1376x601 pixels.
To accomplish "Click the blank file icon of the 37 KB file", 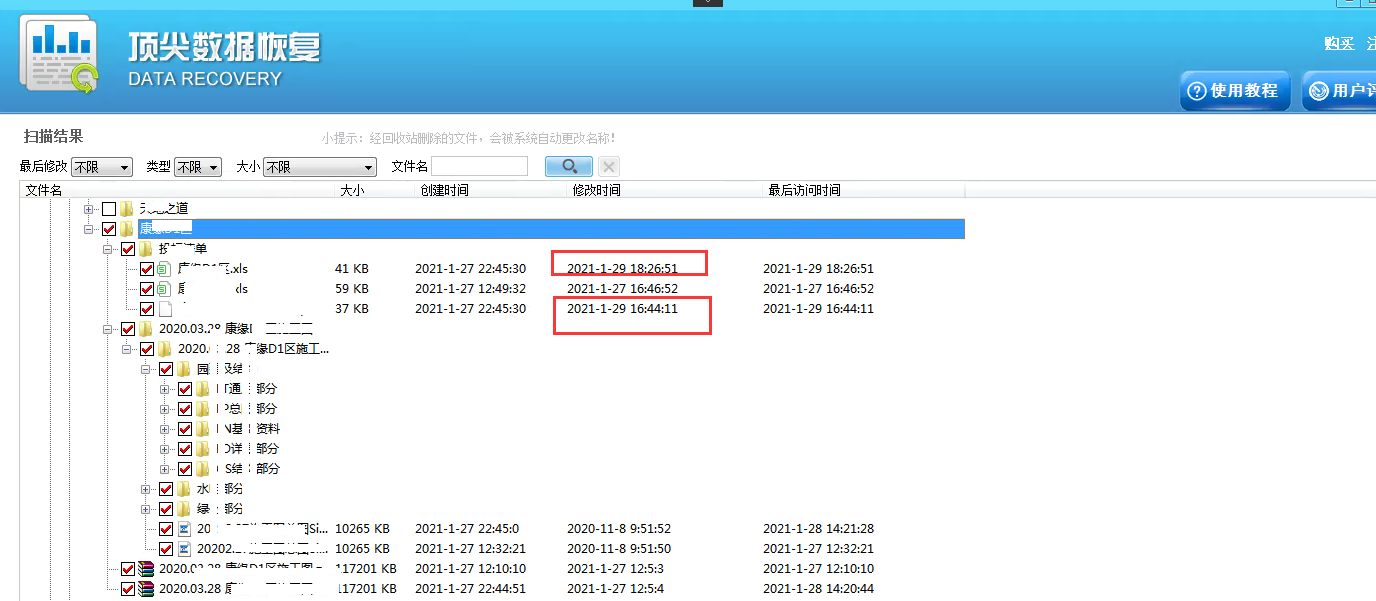I will click(x=165, y=309).
